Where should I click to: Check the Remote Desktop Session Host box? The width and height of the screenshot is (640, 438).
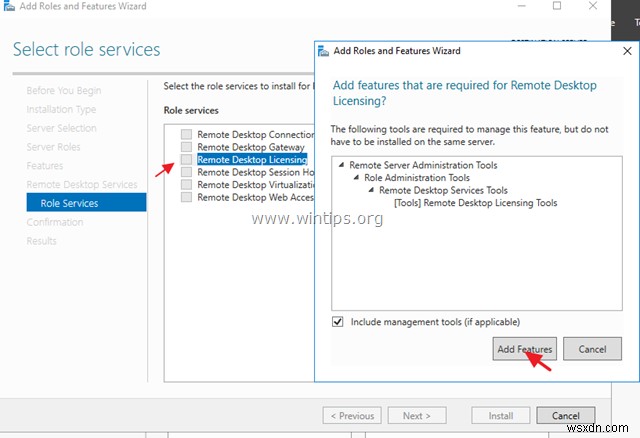pos(186,172)
